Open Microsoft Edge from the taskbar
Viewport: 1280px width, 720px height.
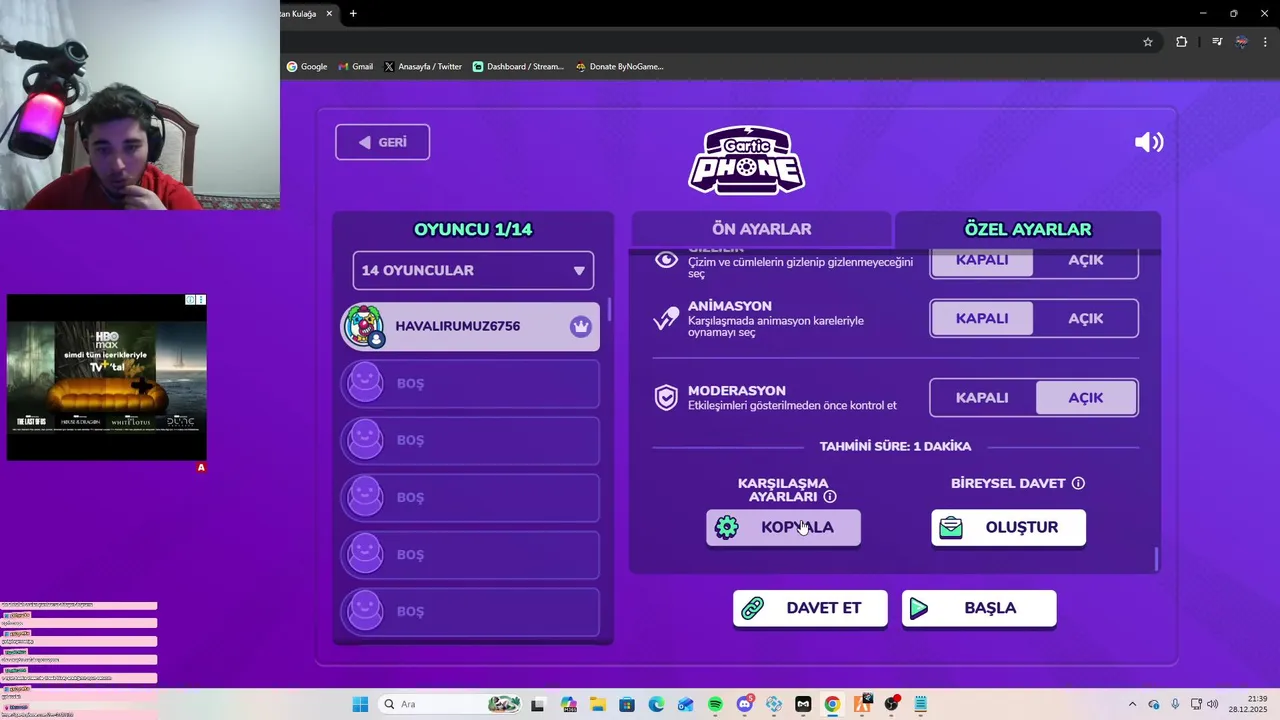[656, 704]
